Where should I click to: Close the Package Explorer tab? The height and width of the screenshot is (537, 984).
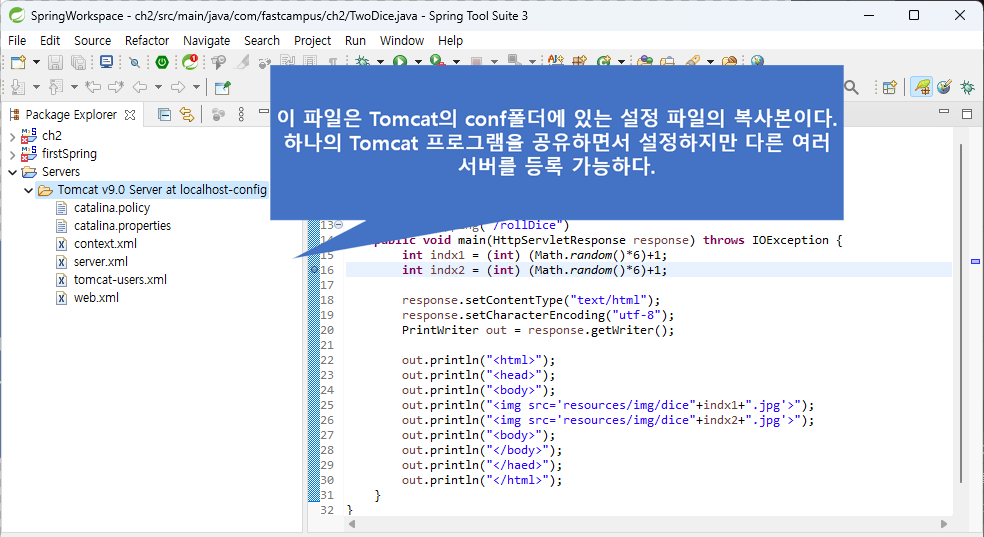point(130,115)
